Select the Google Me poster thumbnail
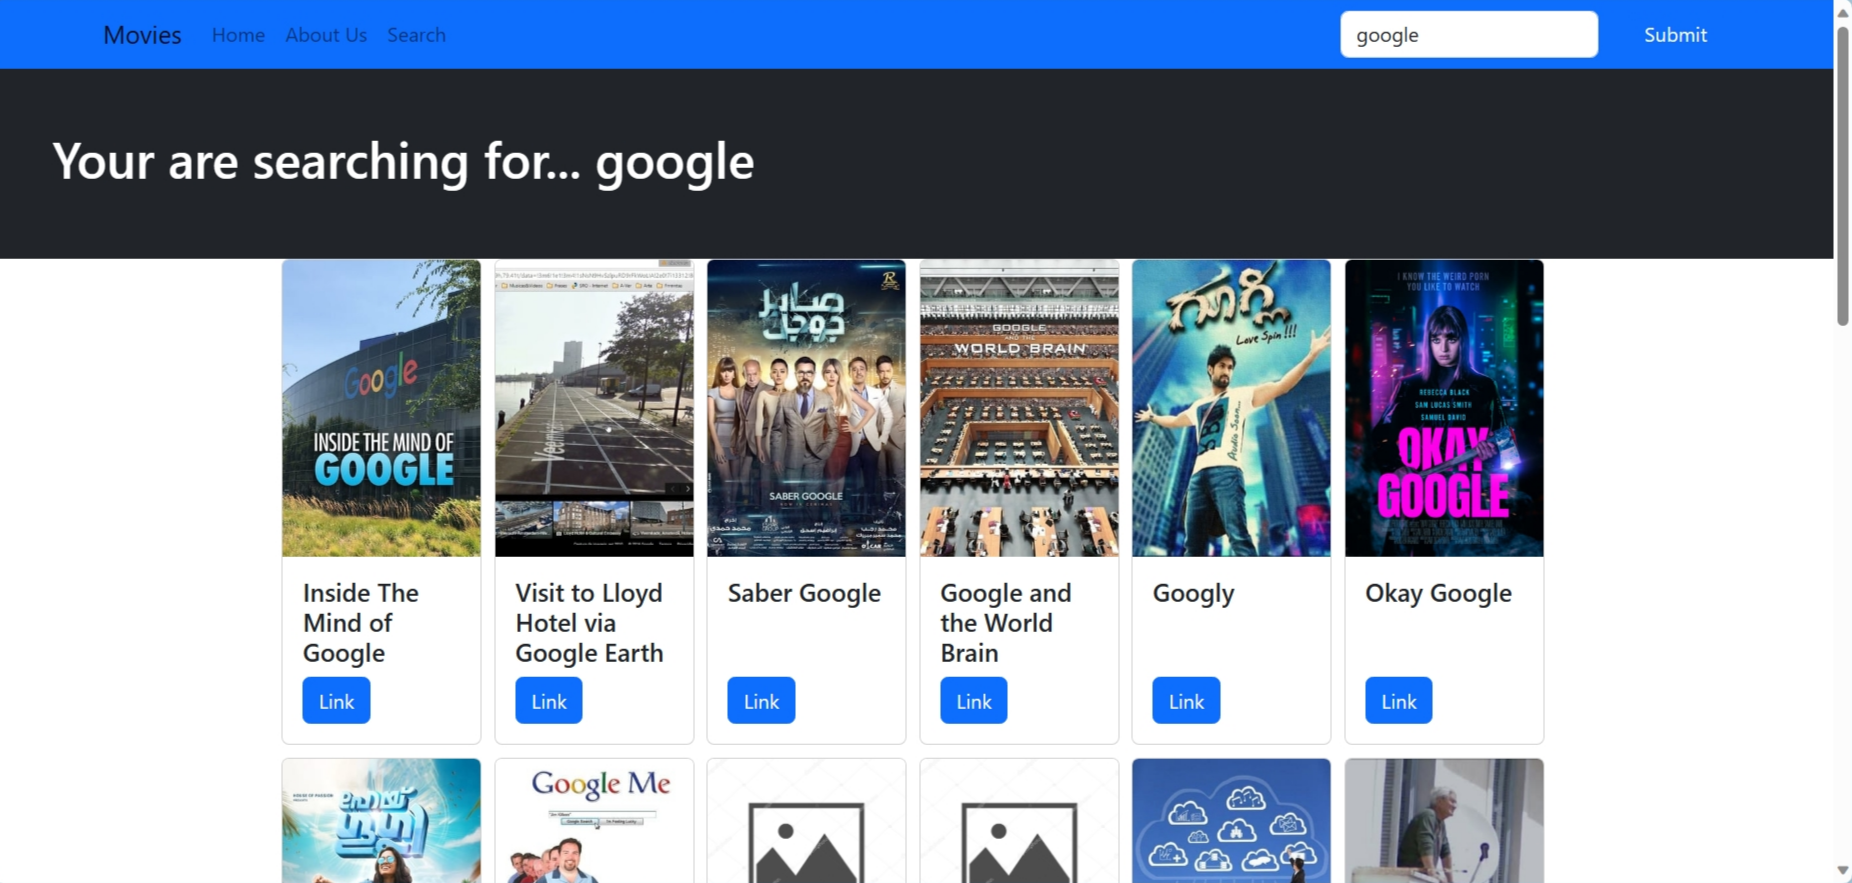This screenshot has width=1852, height=883. [594, 821]
